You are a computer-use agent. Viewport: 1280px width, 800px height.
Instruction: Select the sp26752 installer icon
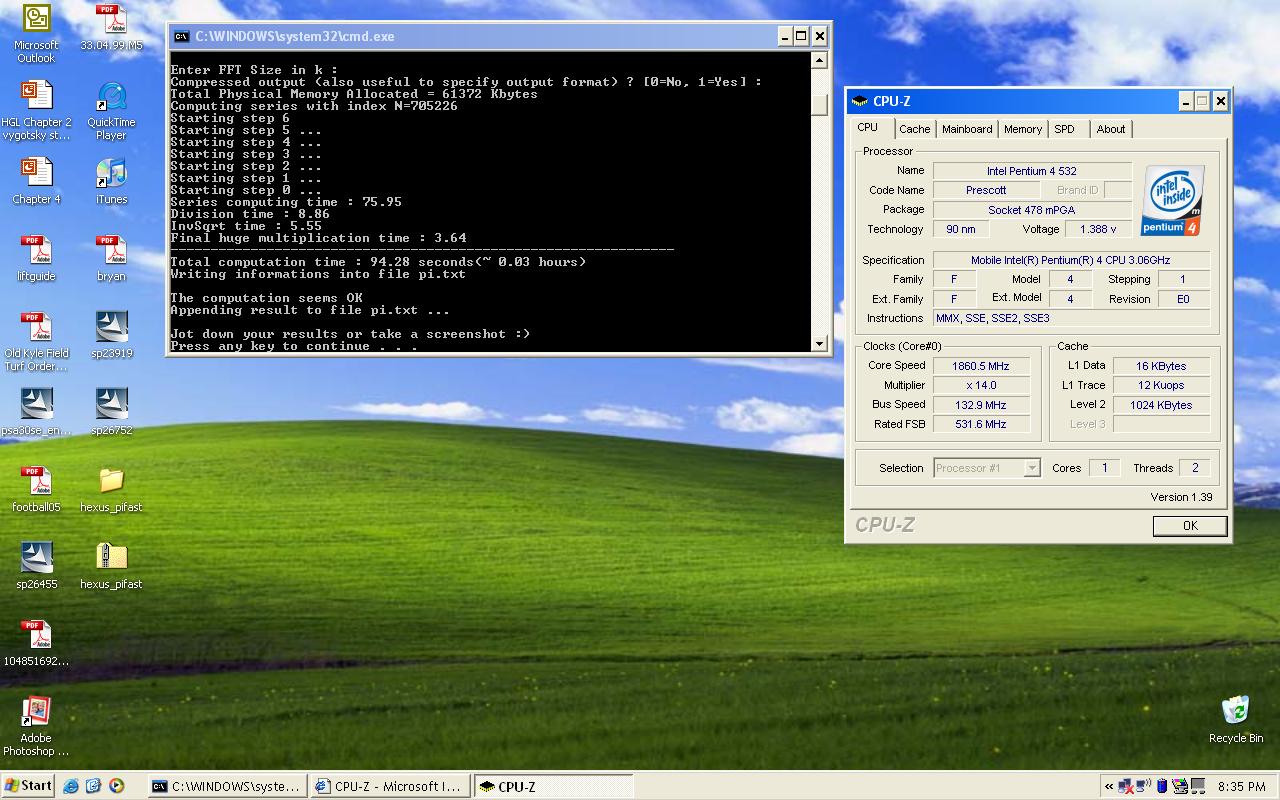111,412
